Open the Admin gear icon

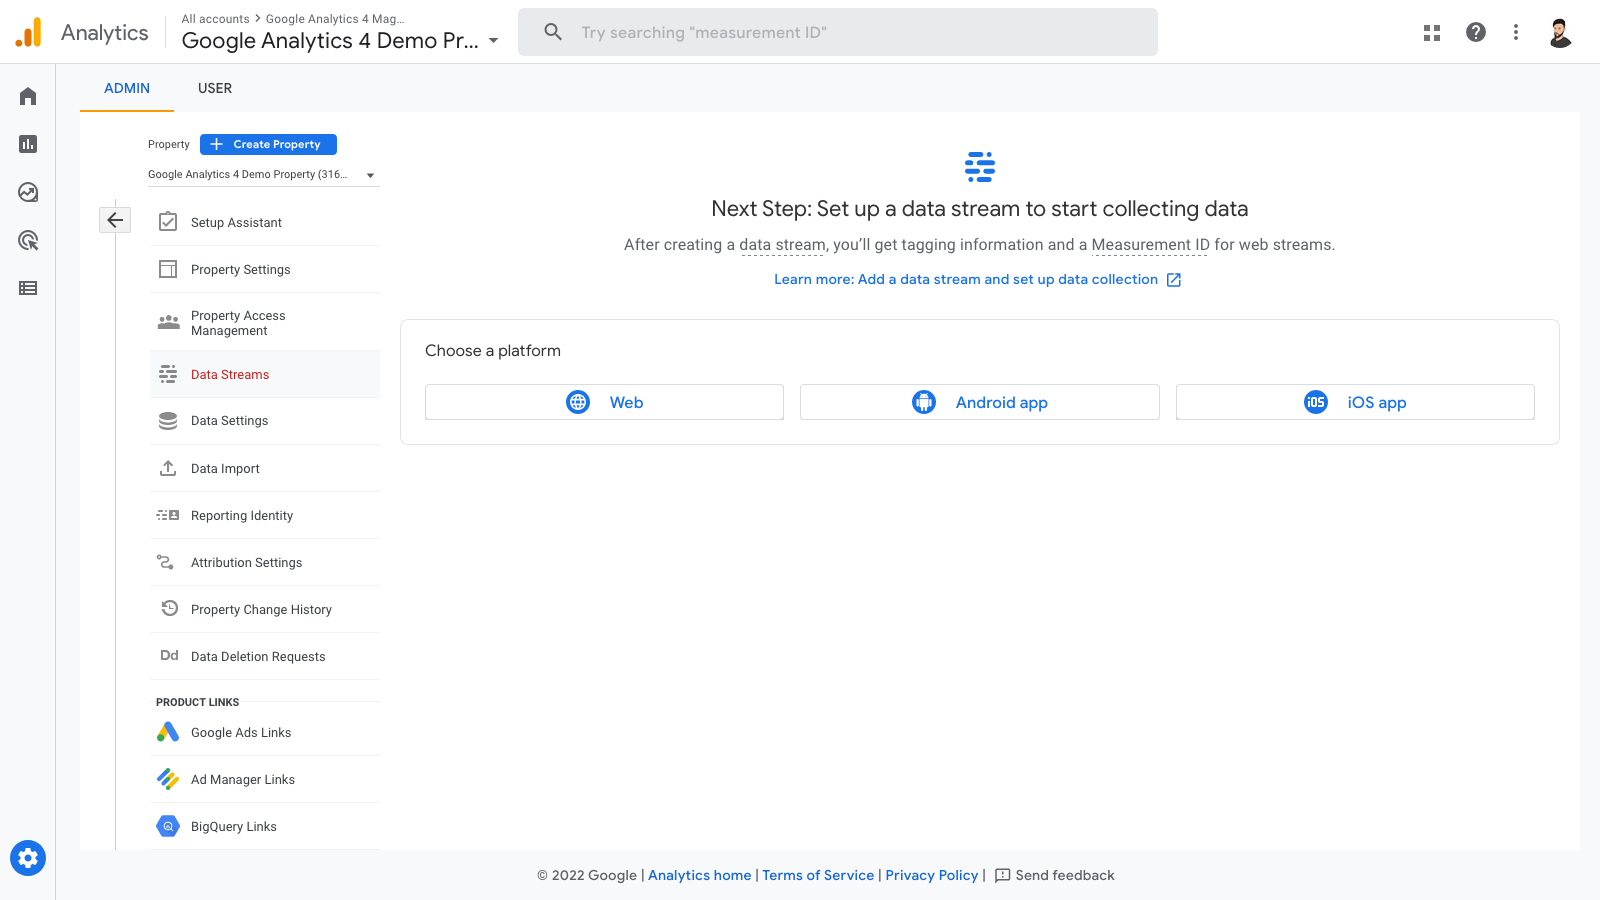pyautogui.click(x=28, y=858)
